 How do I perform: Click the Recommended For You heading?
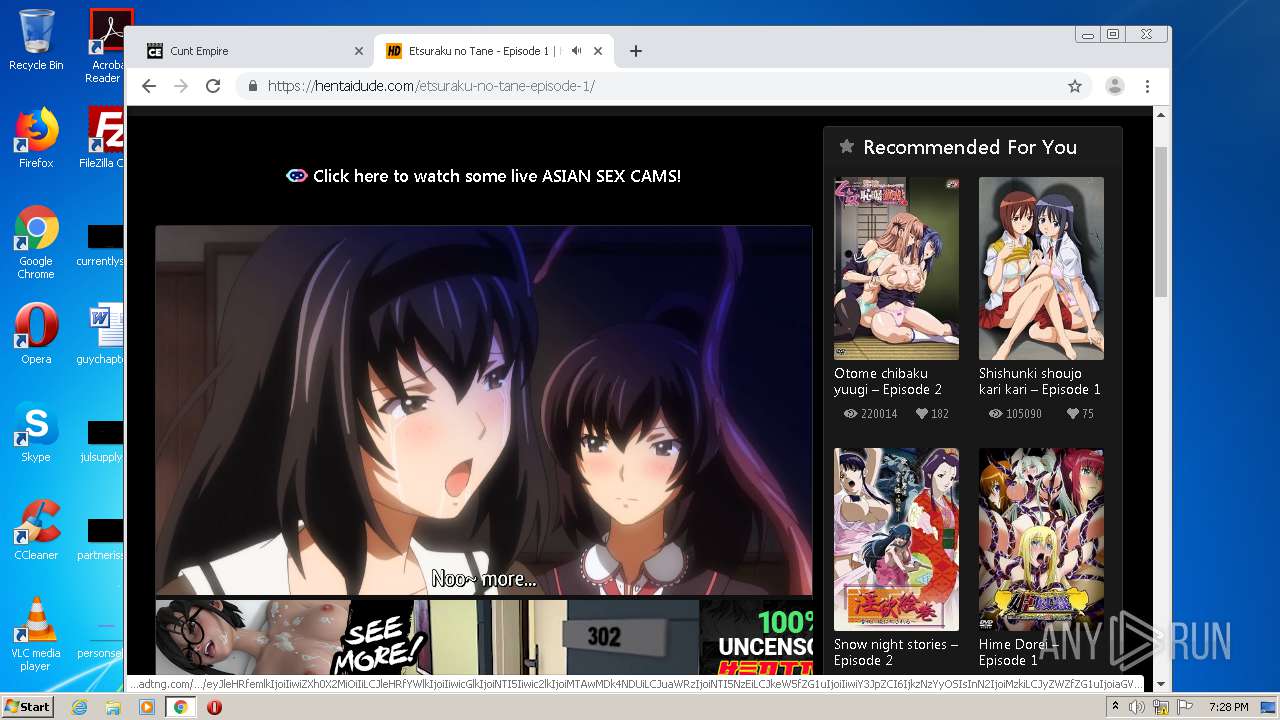pos(970,147)
